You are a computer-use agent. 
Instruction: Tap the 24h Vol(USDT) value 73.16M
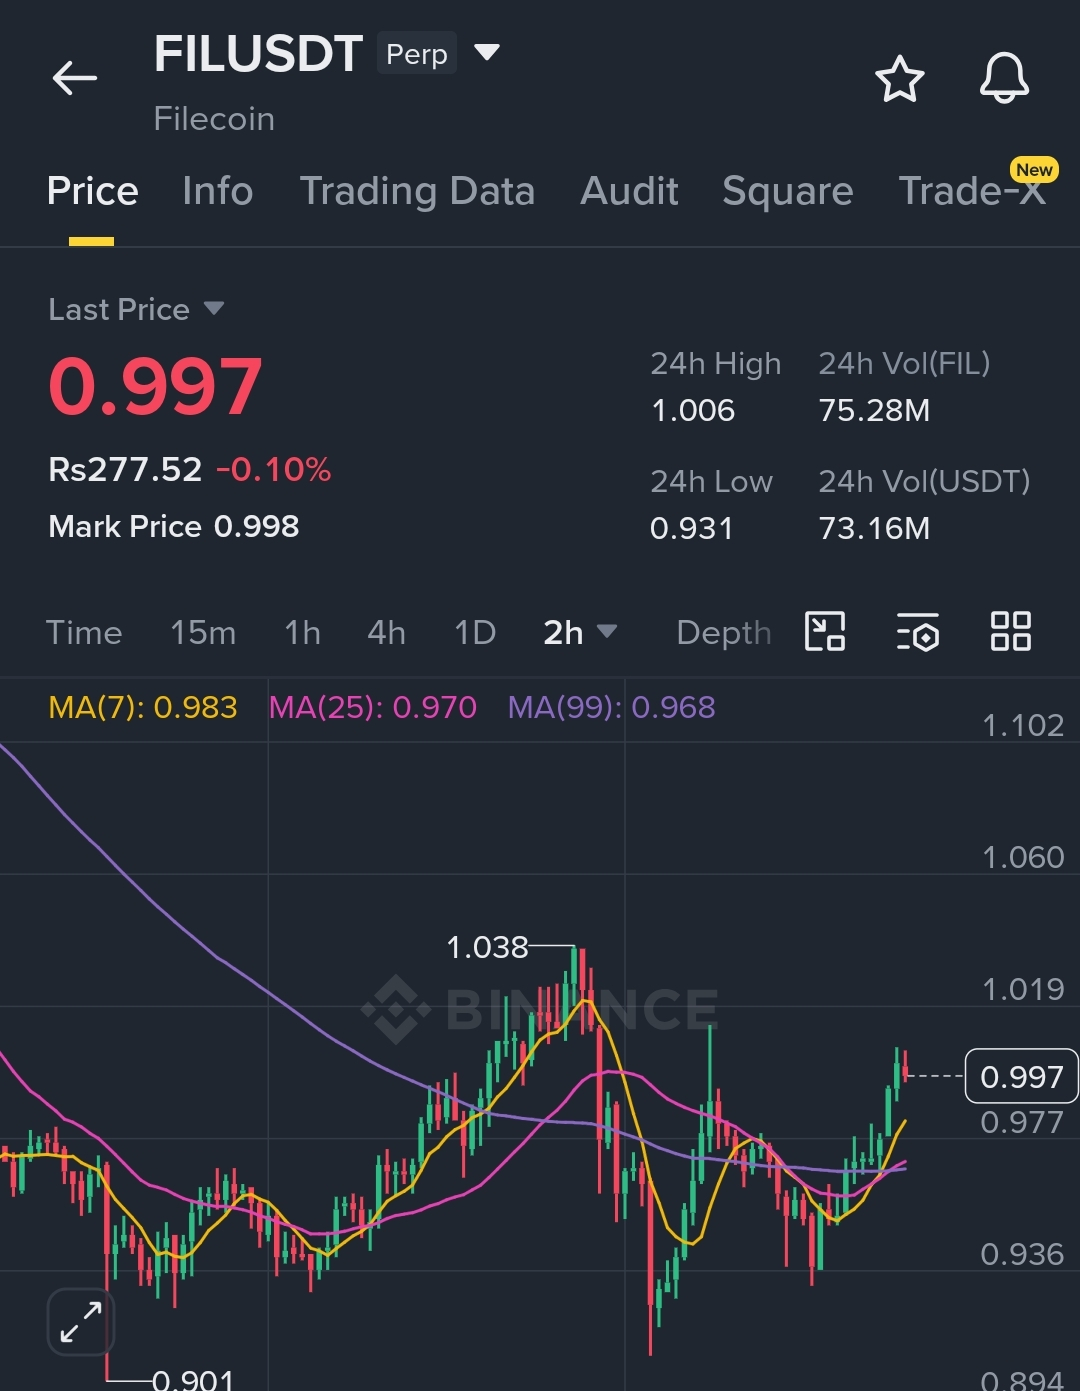click(x=875, y=528)
